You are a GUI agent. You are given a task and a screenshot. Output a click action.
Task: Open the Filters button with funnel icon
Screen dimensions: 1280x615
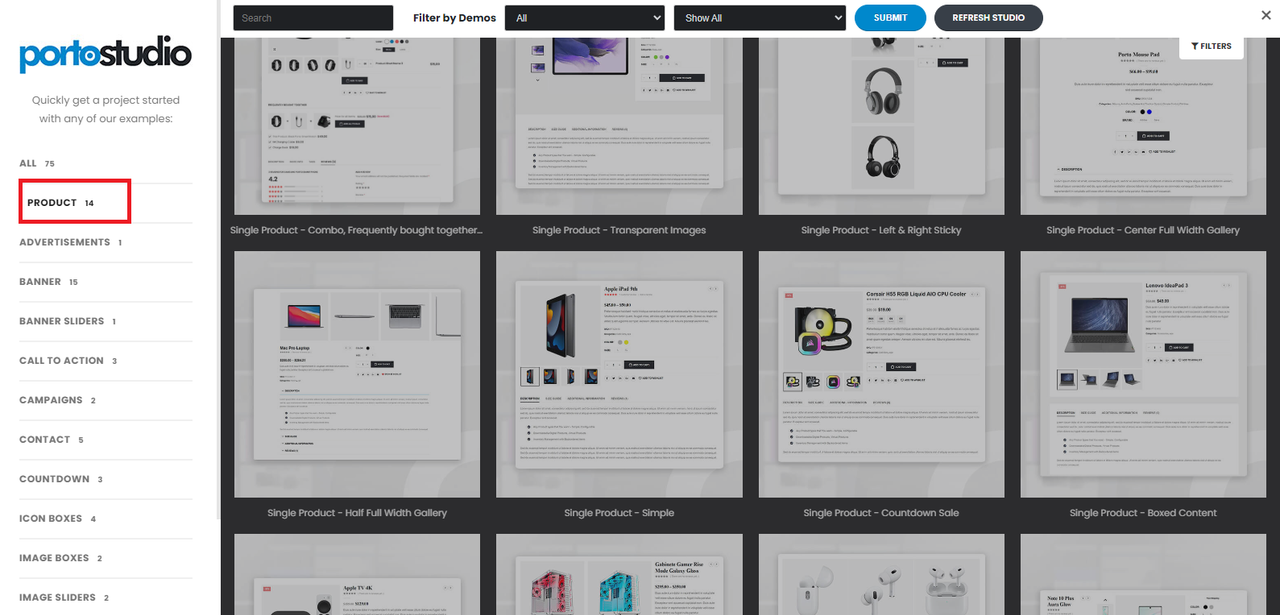click(x=1211, y=46)
